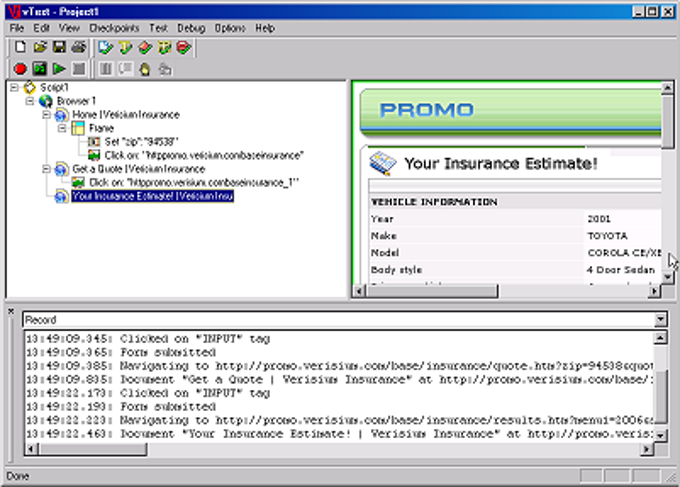The image size is (680, 487).
Task: Open the Help menu
Action: point(265,28)
